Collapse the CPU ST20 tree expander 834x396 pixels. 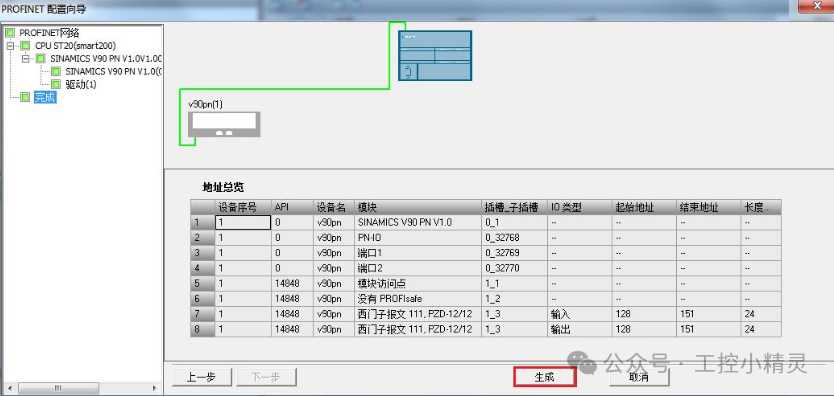(10, 46)
